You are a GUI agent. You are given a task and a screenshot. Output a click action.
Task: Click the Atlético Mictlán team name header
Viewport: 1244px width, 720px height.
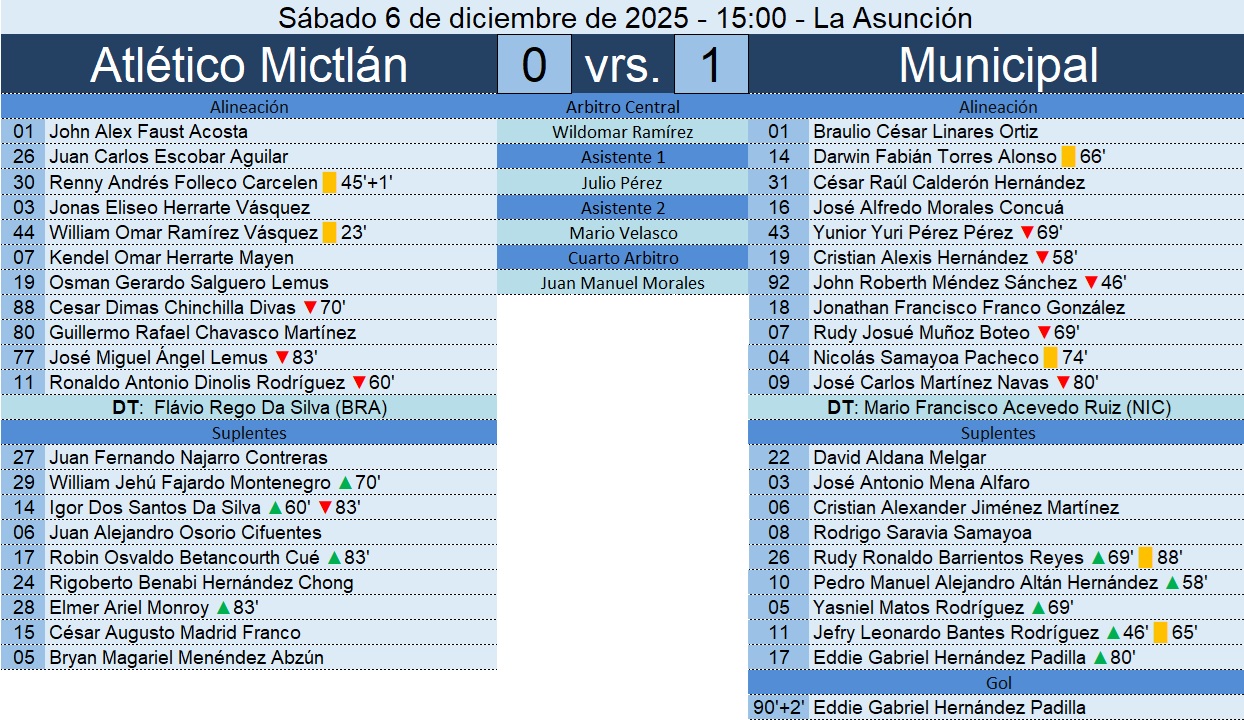coord(249,65)
